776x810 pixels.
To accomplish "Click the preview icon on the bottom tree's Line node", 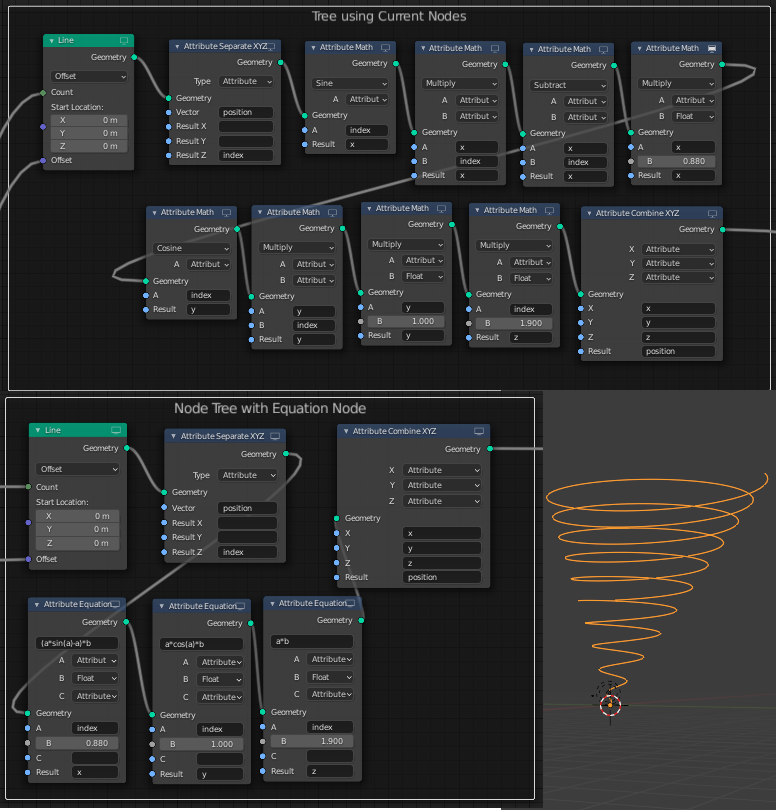I will coord(116,430).
